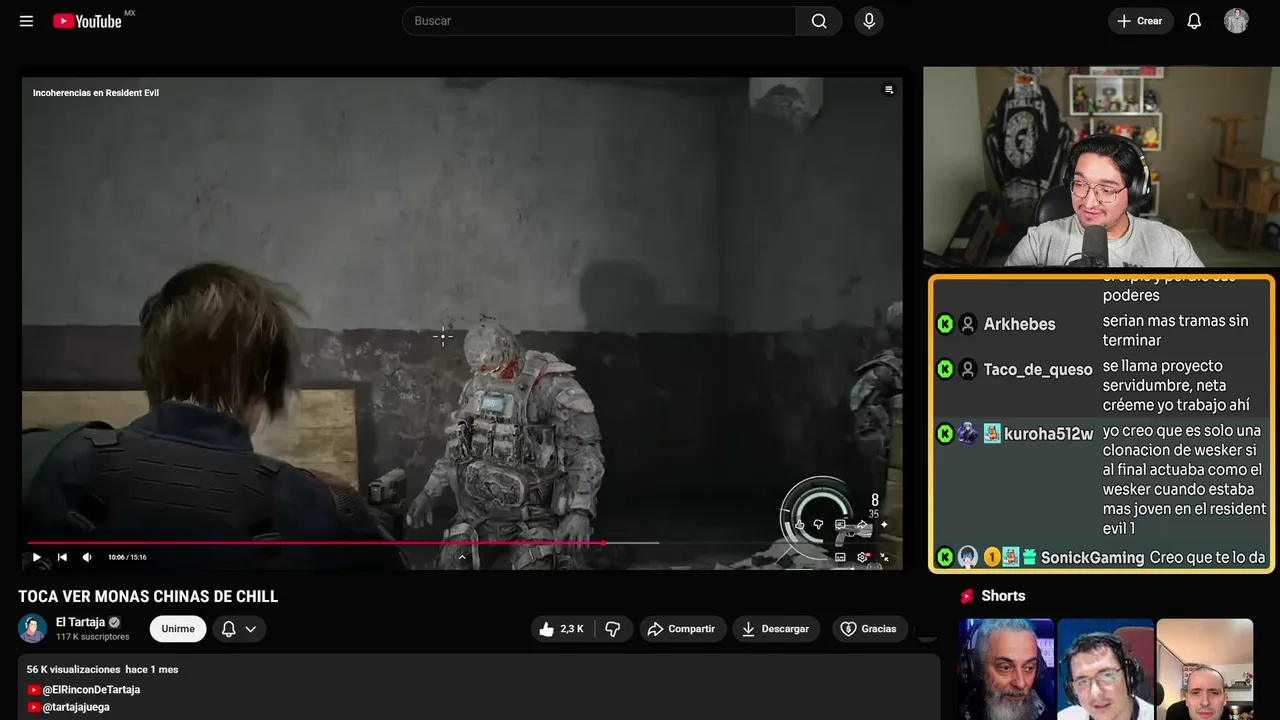Click the 'serian mas tramas sin terminar' message
The width and height of the screenshot is (1280, 720).
(1175, 331)
